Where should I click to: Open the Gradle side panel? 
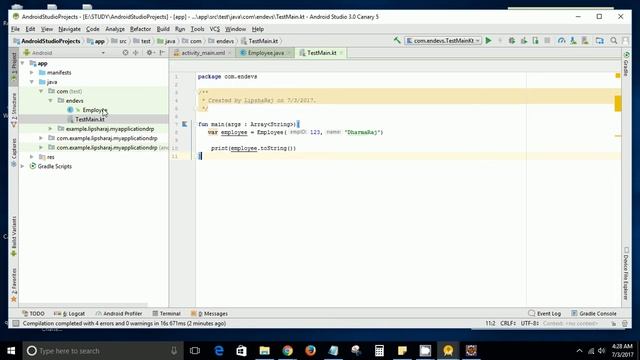point(626,64)
